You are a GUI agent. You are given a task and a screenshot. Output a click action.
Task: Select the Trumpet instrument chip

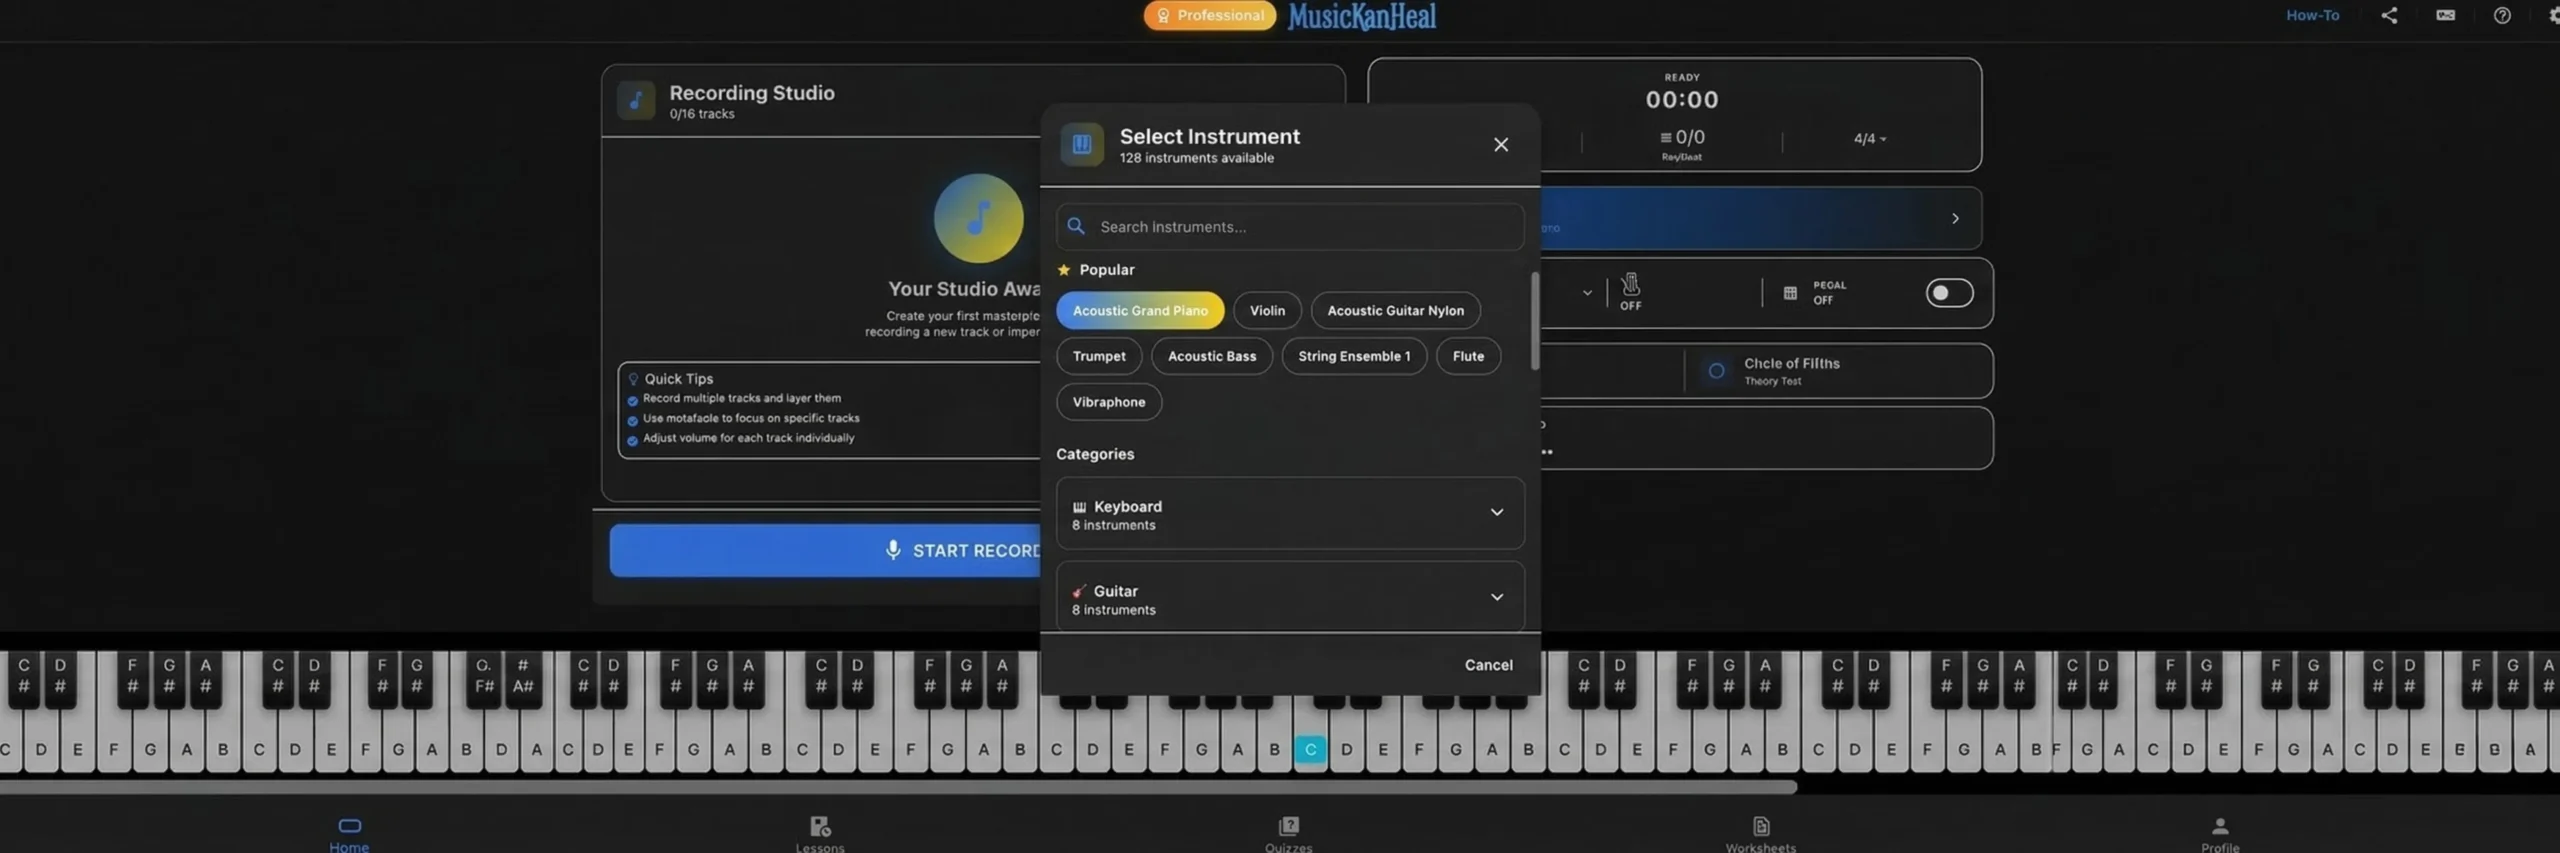click(1099, 356)
